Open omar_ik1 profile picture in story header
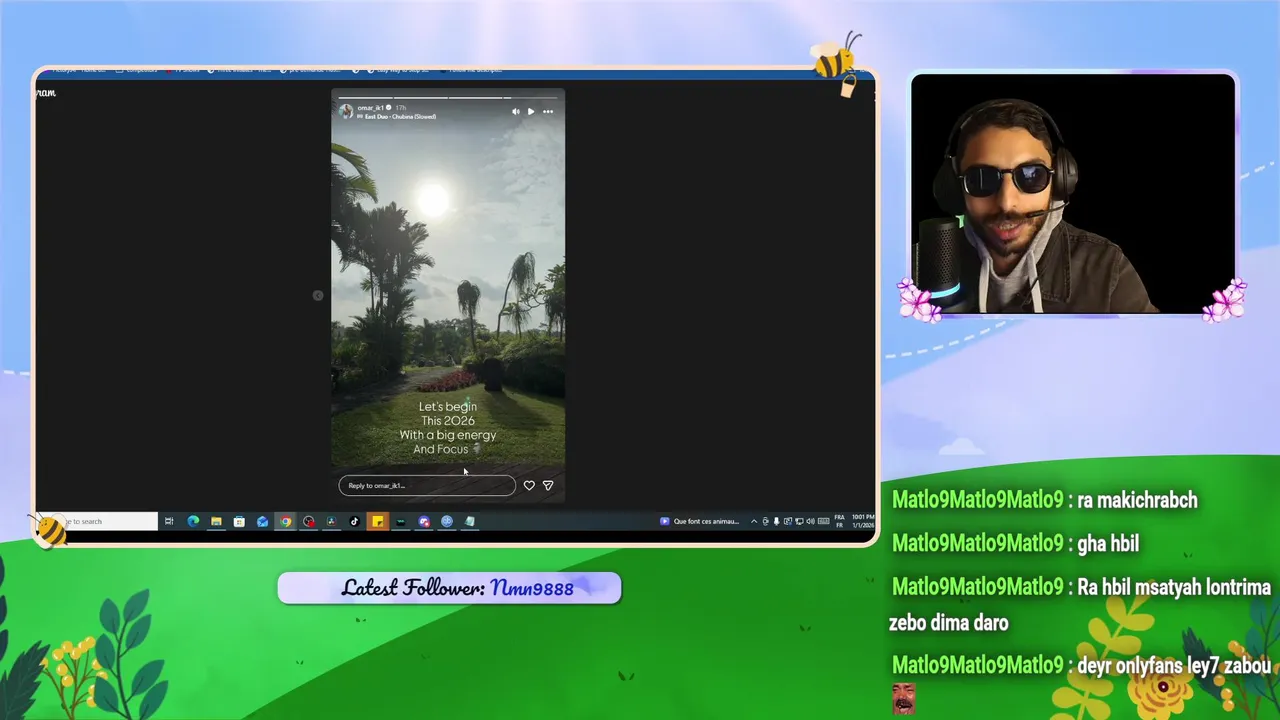The height and width of the screenshot is (720, 1280). tap(346, 111)
